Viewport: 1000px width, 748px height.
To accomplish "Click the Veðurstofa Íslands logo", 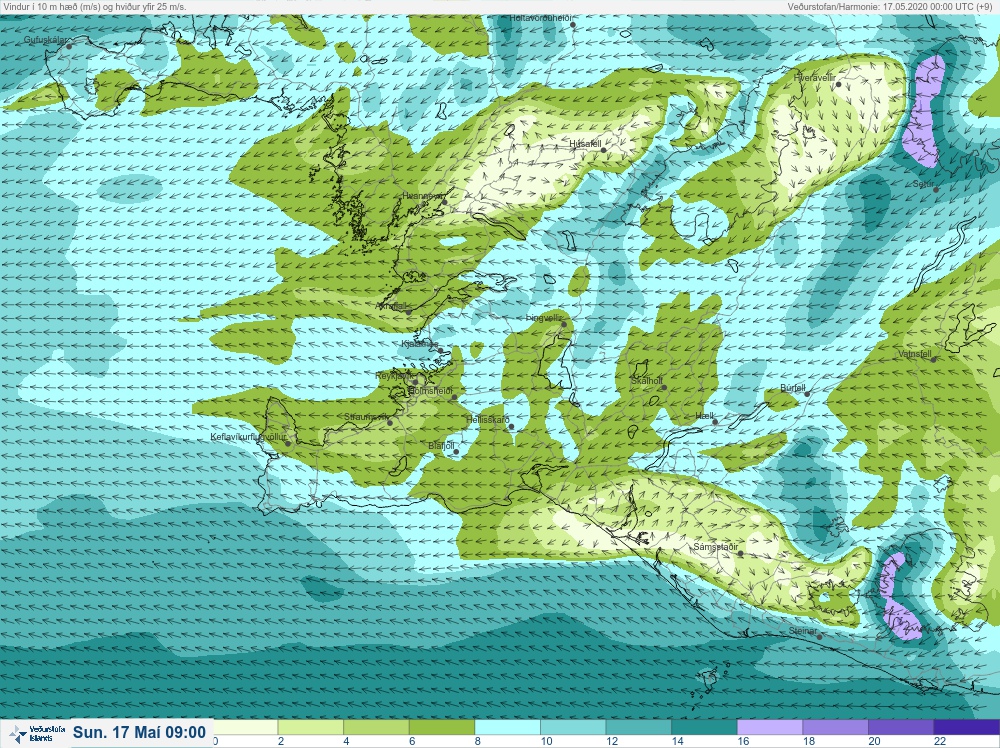I will click(36, 734).
